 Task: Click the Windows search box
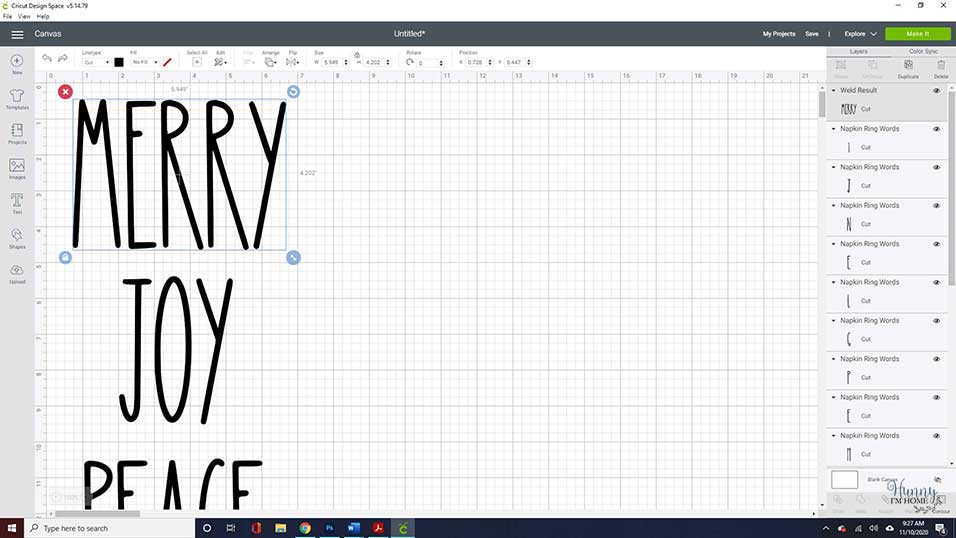pos(109,528)
